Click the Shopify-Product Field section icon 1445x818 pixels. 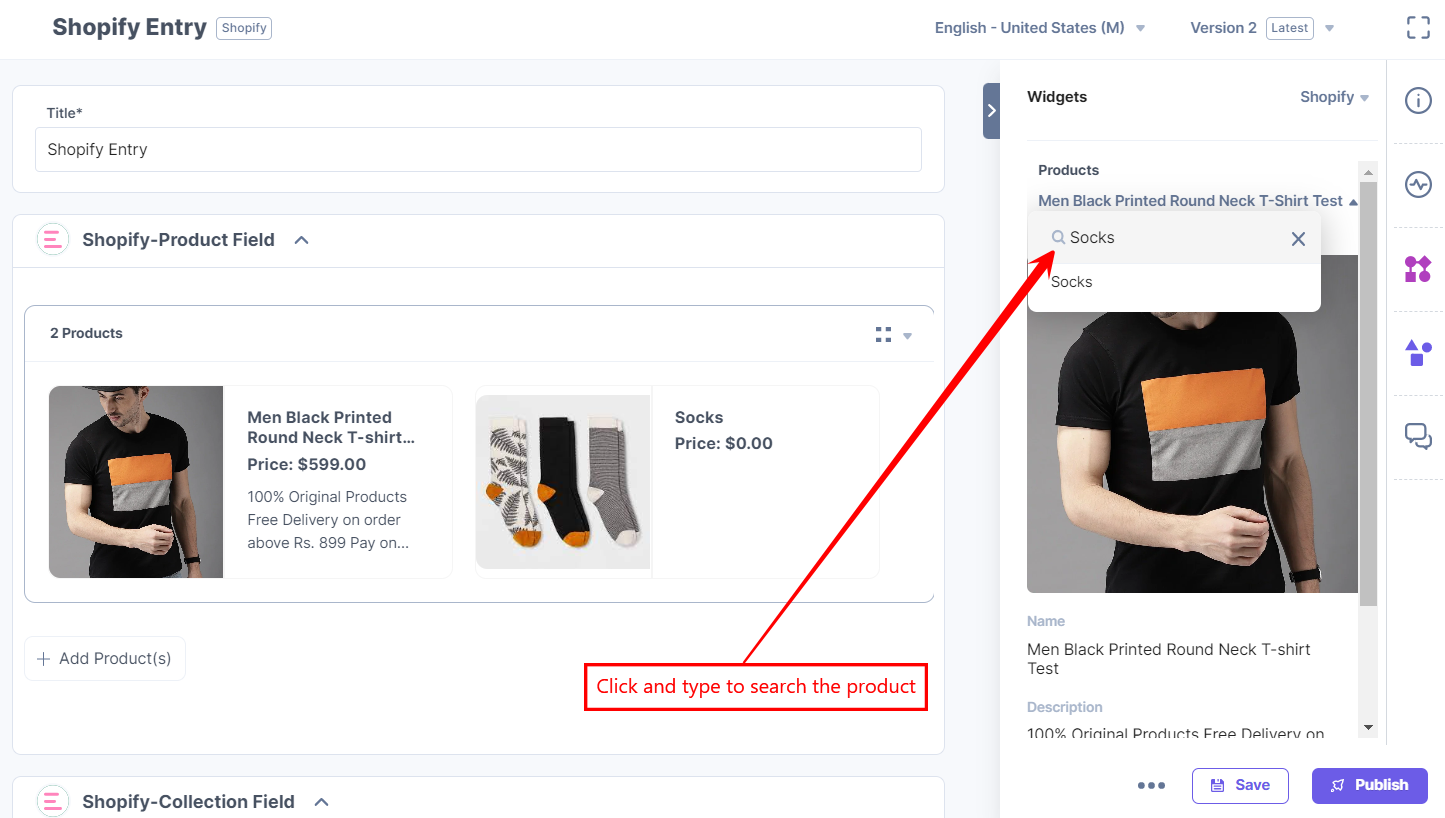coord(52,239)
